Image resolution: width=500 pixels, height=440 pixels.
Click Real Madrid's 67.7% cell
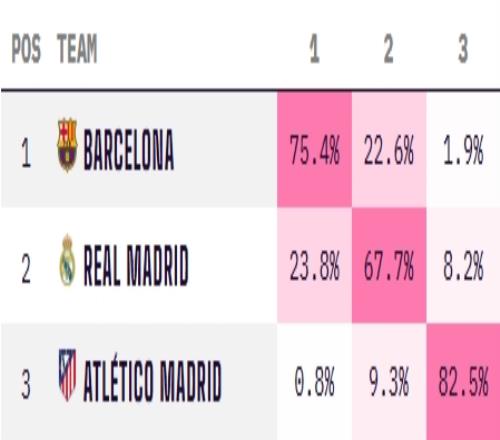(x=389, y=265)
